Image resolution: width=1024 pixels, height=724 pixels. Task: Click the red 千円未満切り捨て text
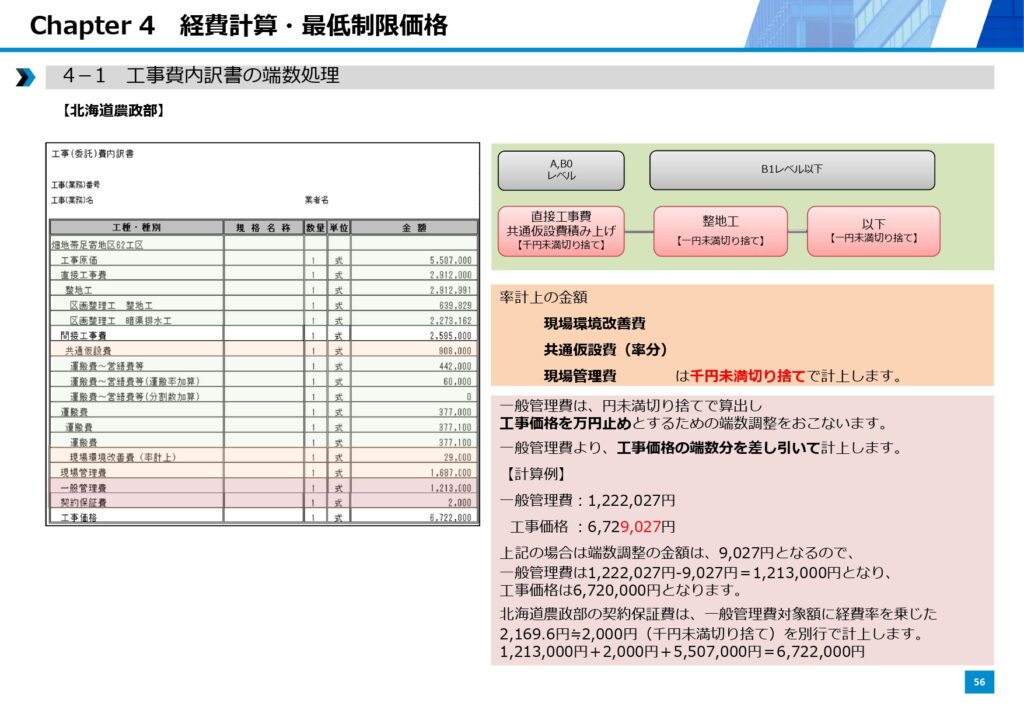point(748,376)
